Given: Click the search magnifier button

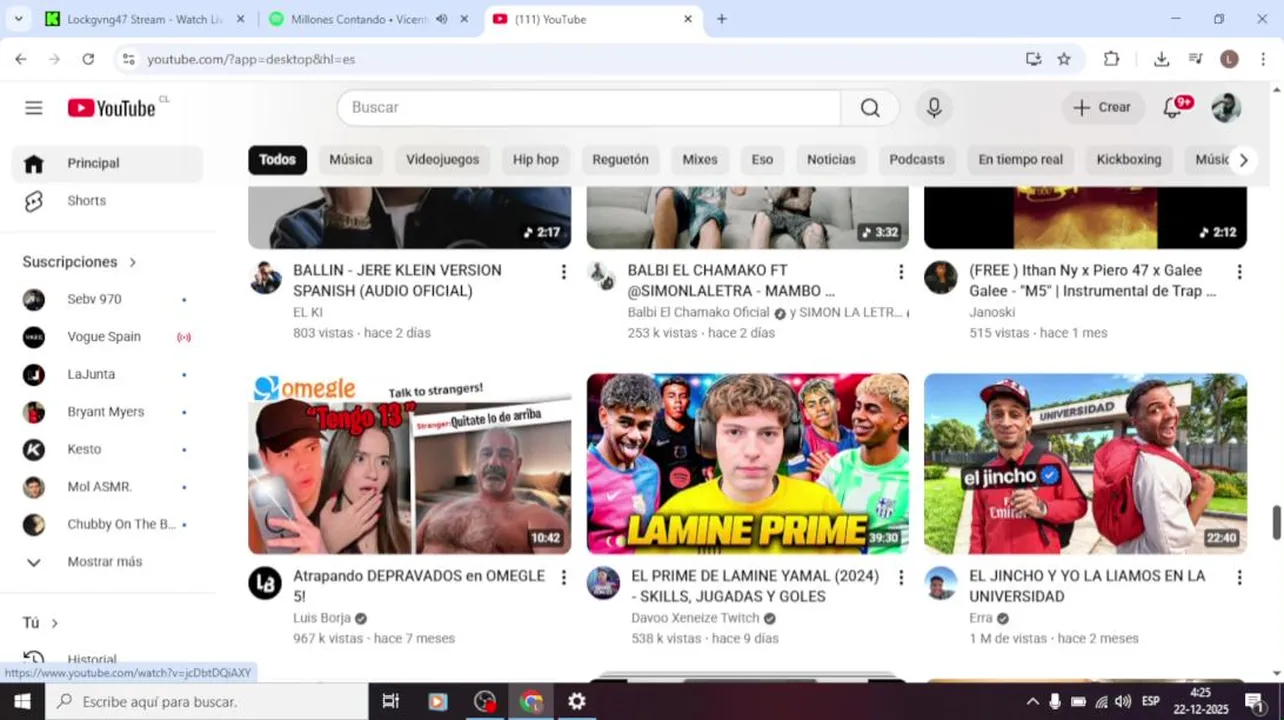Looking at the screenshot, I should 870,108.
